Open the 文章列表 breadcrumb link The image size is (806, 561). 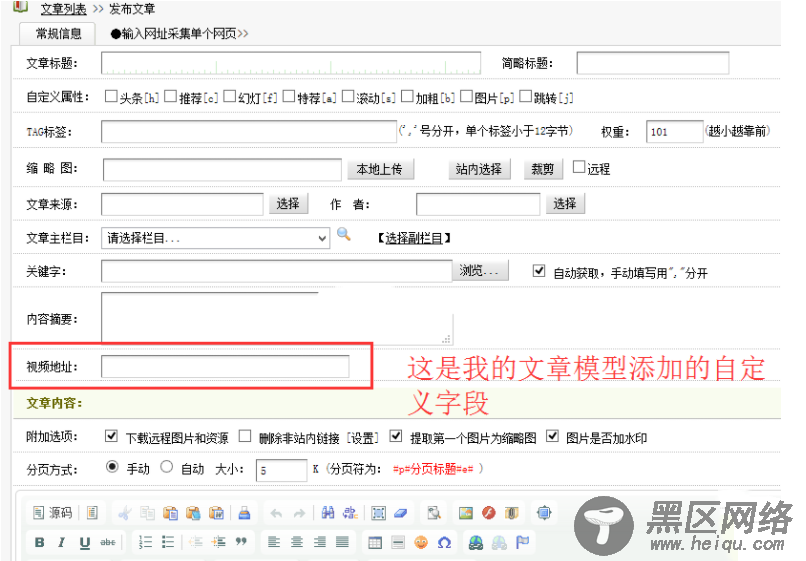coord(64,9)
